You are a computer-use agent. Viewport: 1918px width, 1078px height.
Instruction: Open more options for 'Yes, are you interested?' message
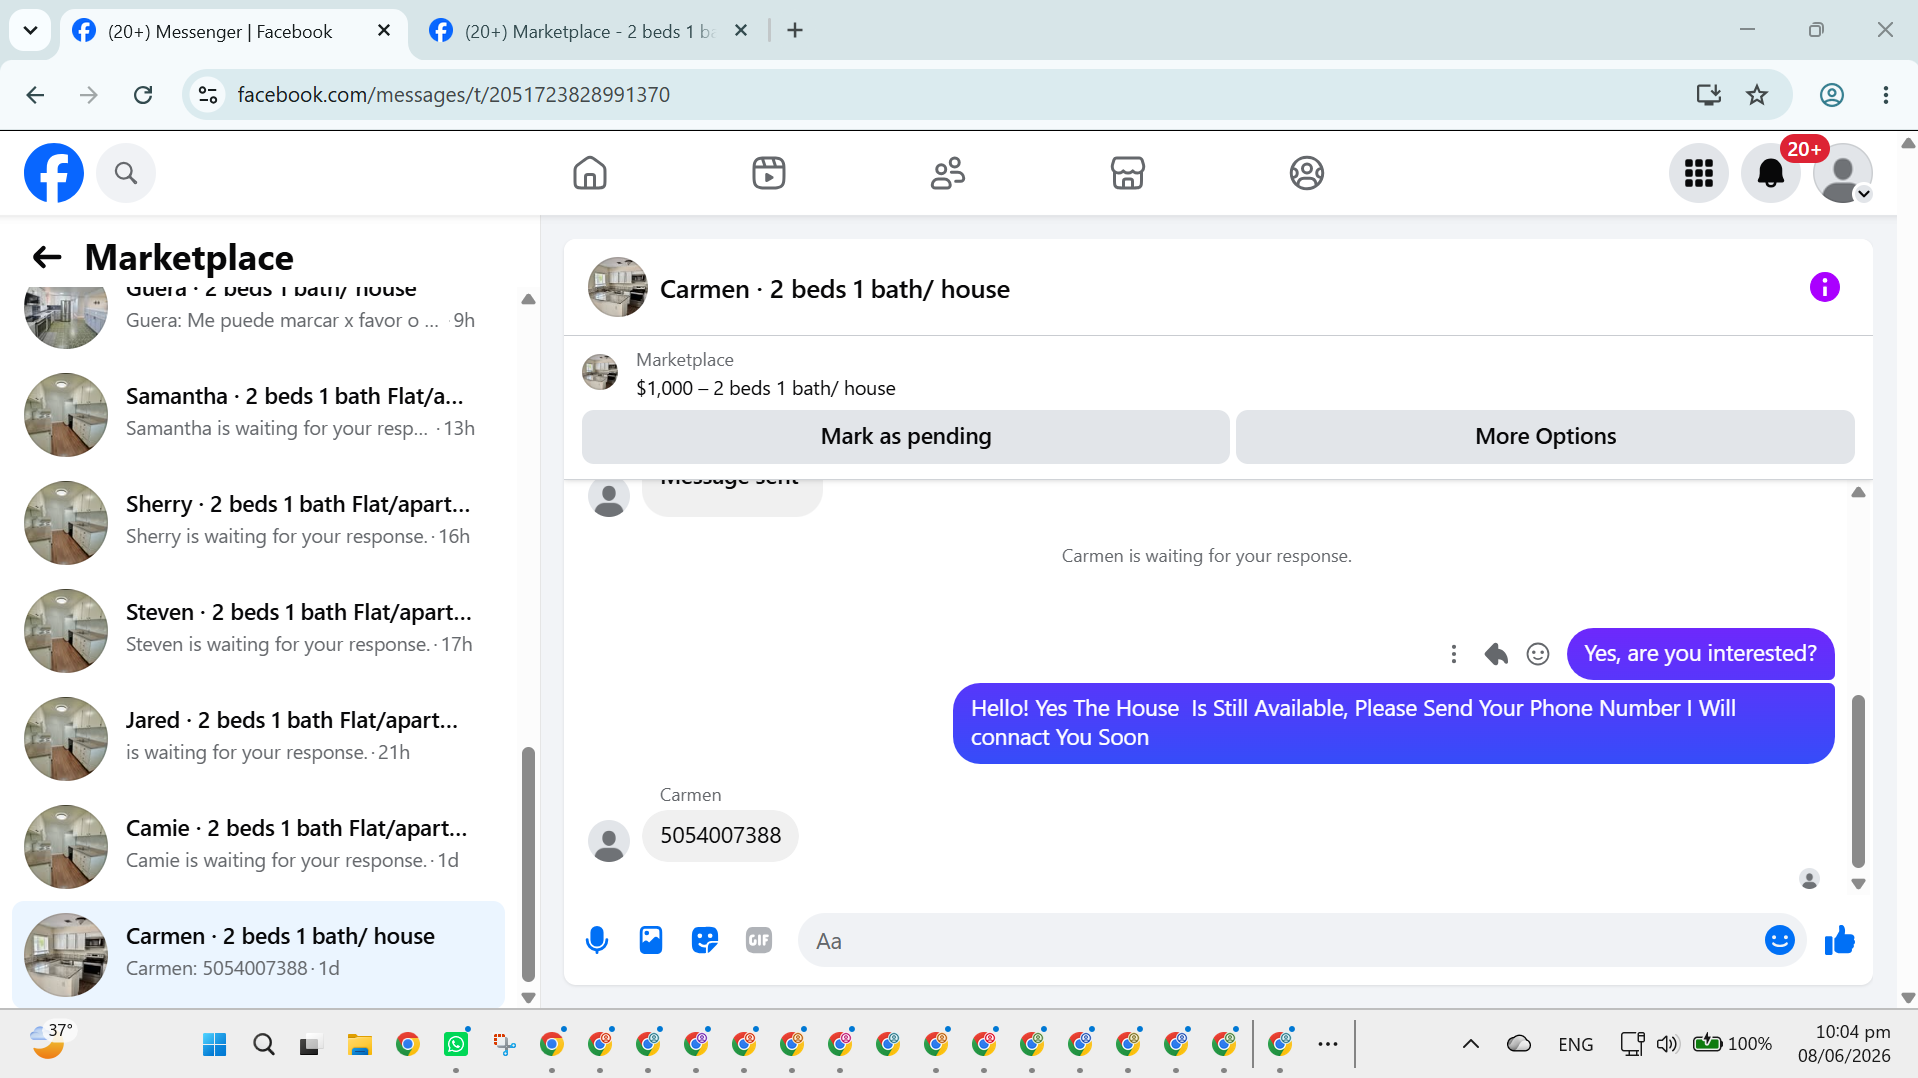pos(1454,654)
